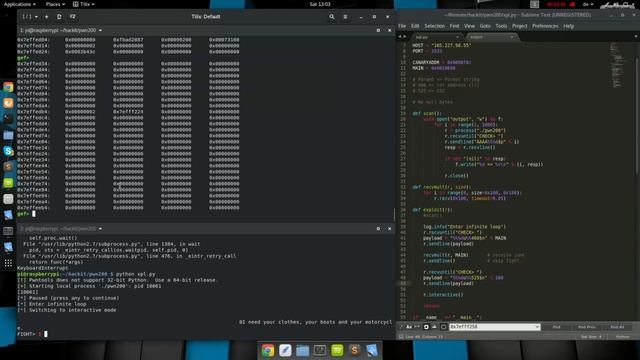This screenshot has width=640, height=360.
Task: Click the Find button in Sublime
Action: click(556, 327)
